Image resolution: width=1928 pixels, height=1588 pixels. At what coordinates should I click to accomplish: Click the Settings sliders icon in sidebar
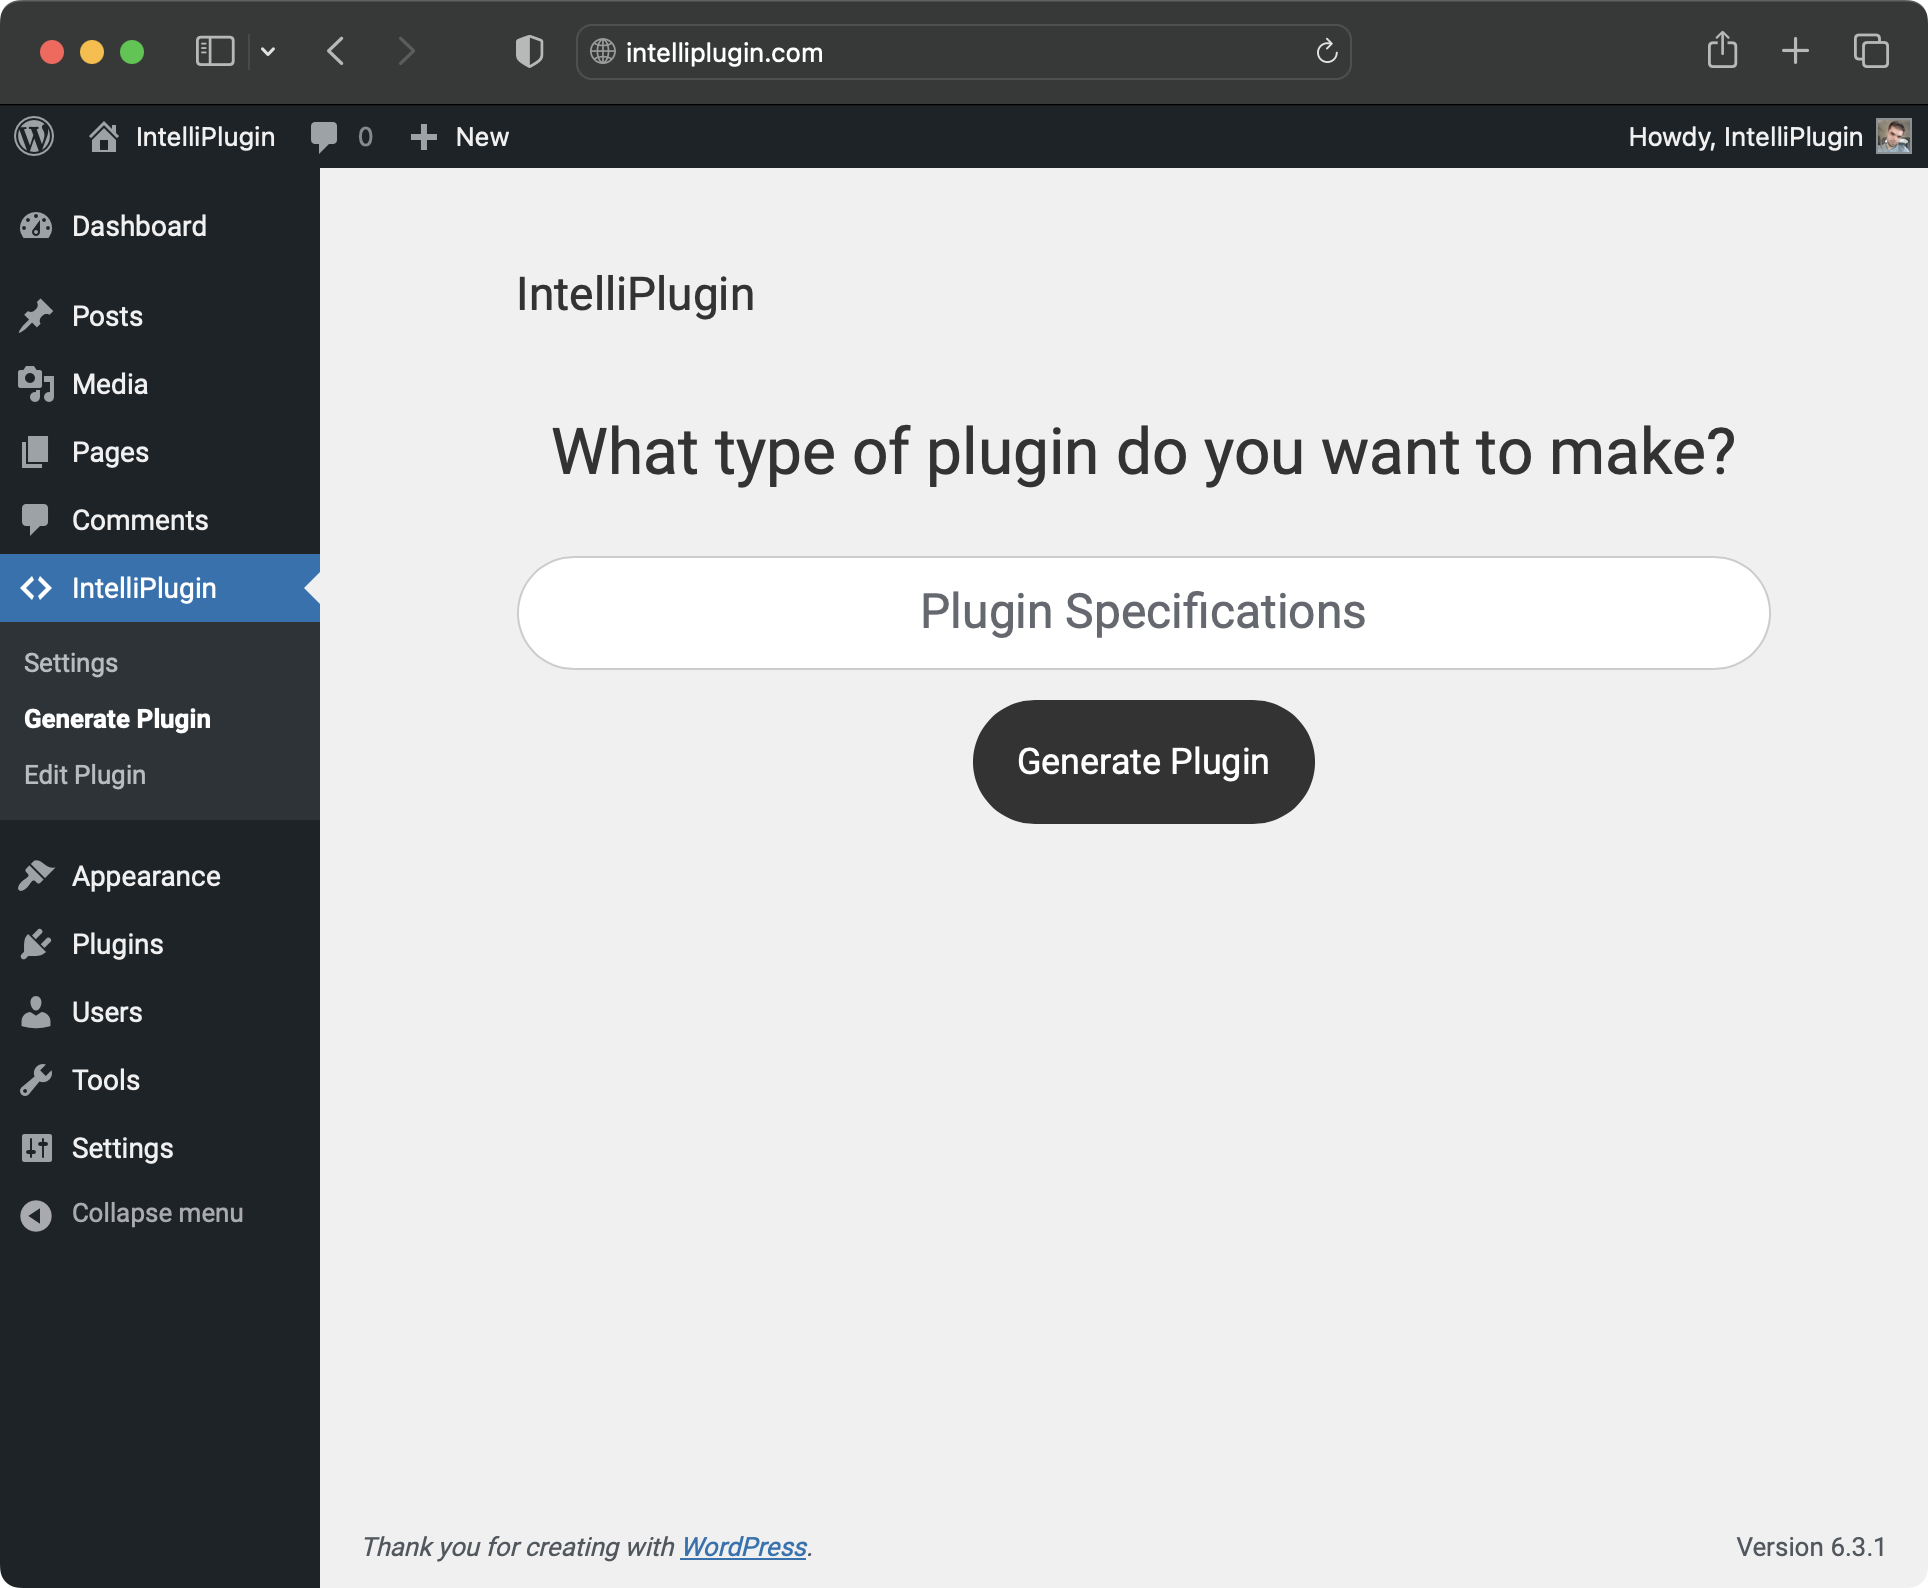pyautogui.click(x=36, y=1148)
